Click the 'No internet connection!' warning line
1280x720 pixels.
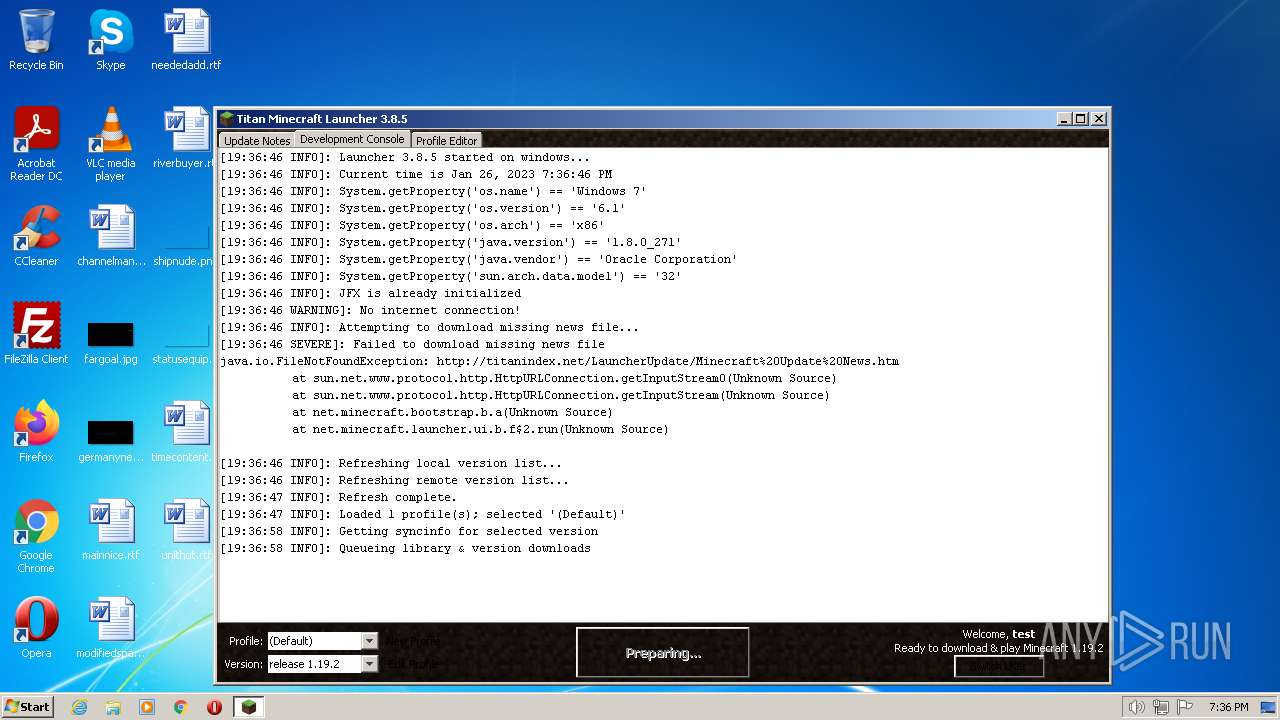(x=370, y=310)
